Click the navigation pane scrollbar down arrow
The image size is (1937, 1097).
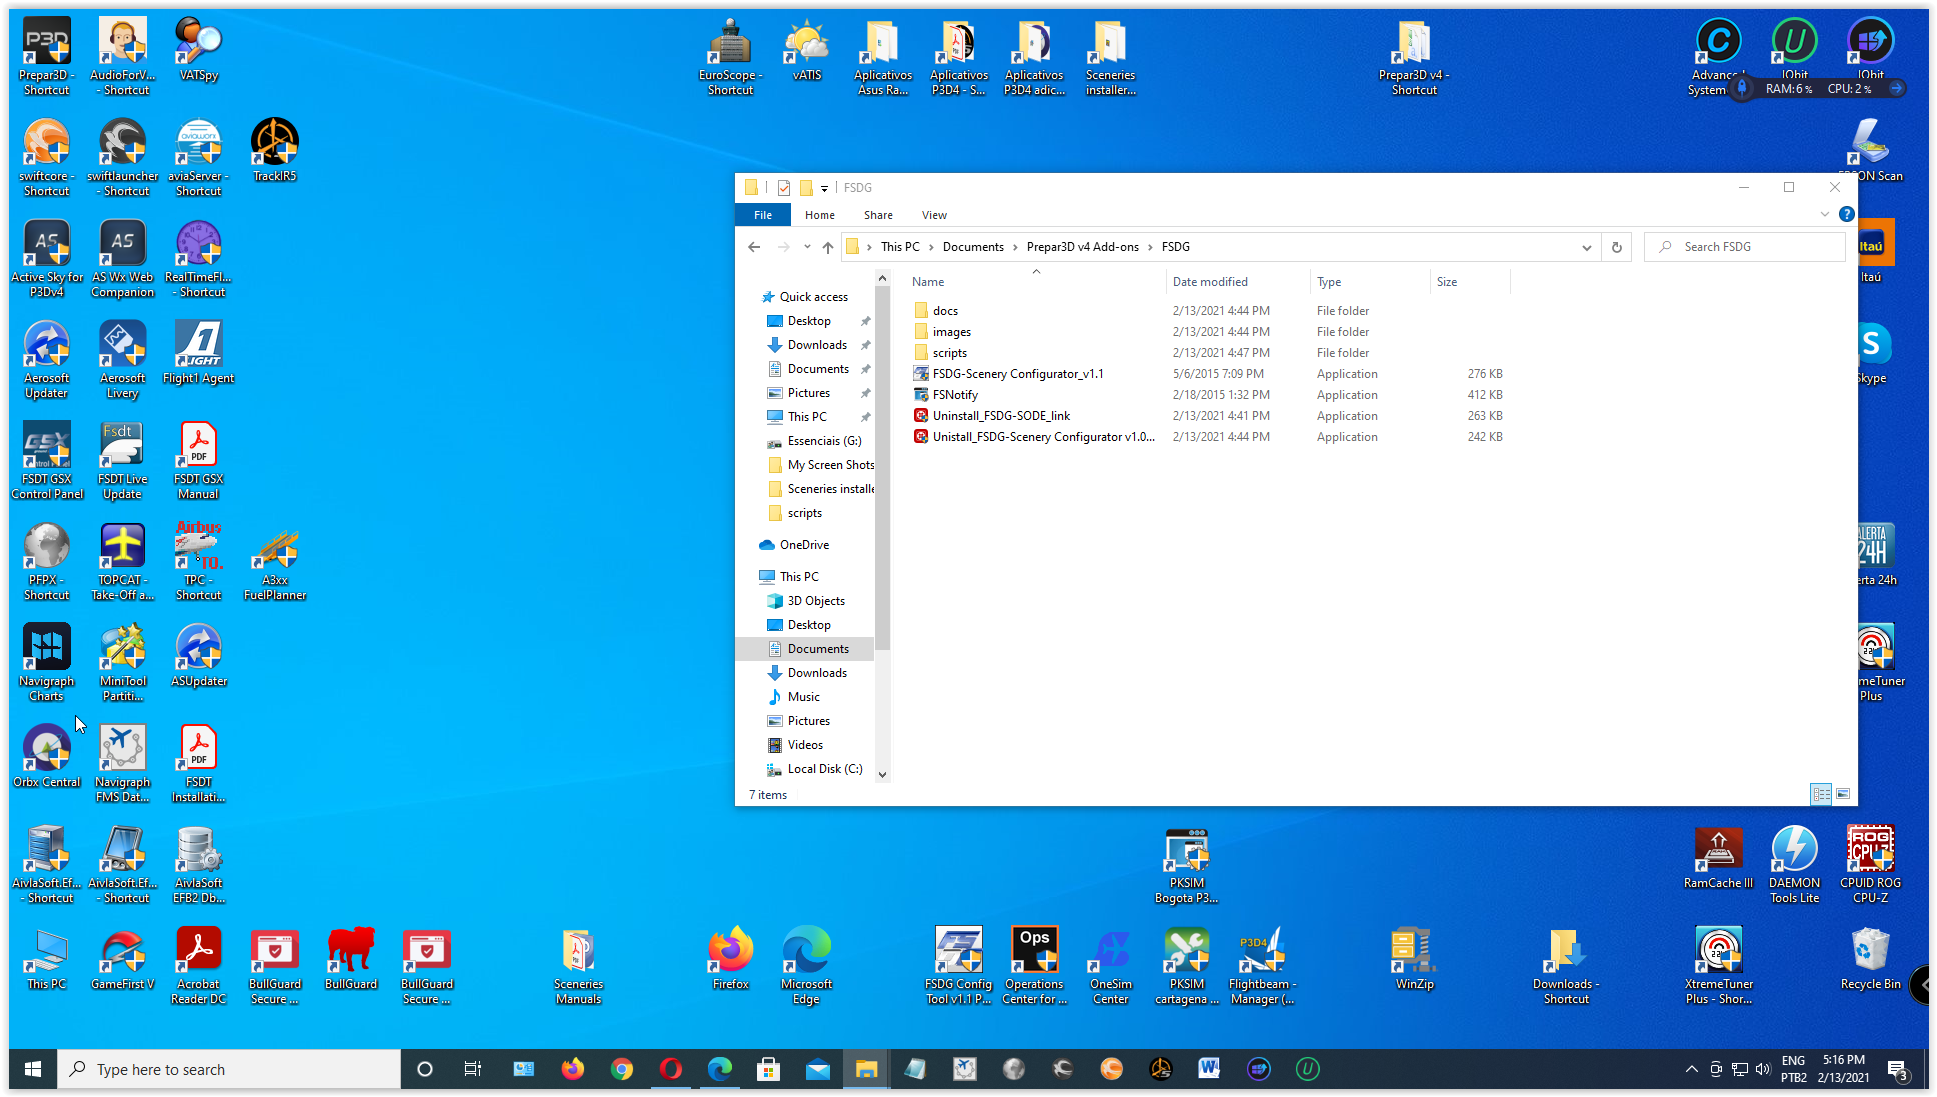882,774
